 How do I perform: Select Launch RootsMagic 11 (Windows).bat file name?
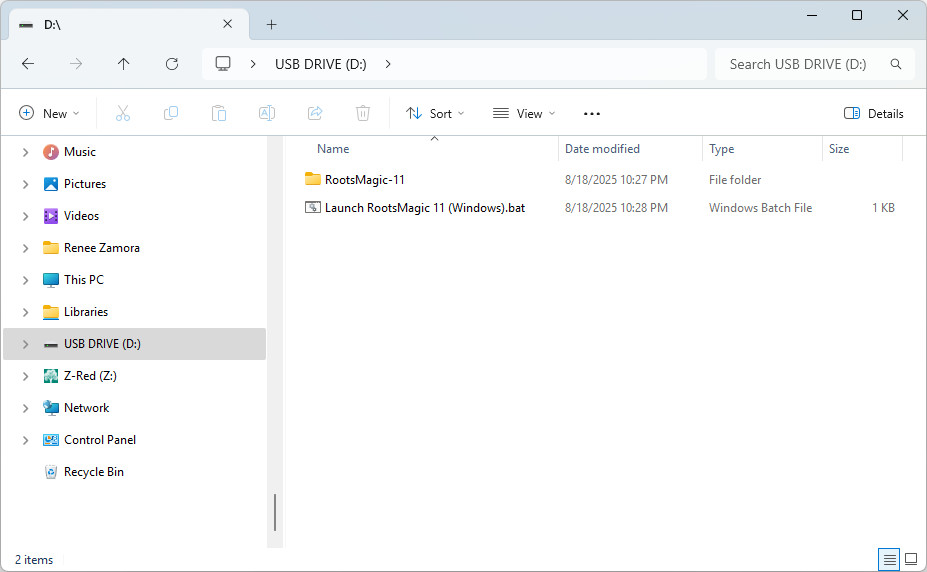(x=424, y=208)
